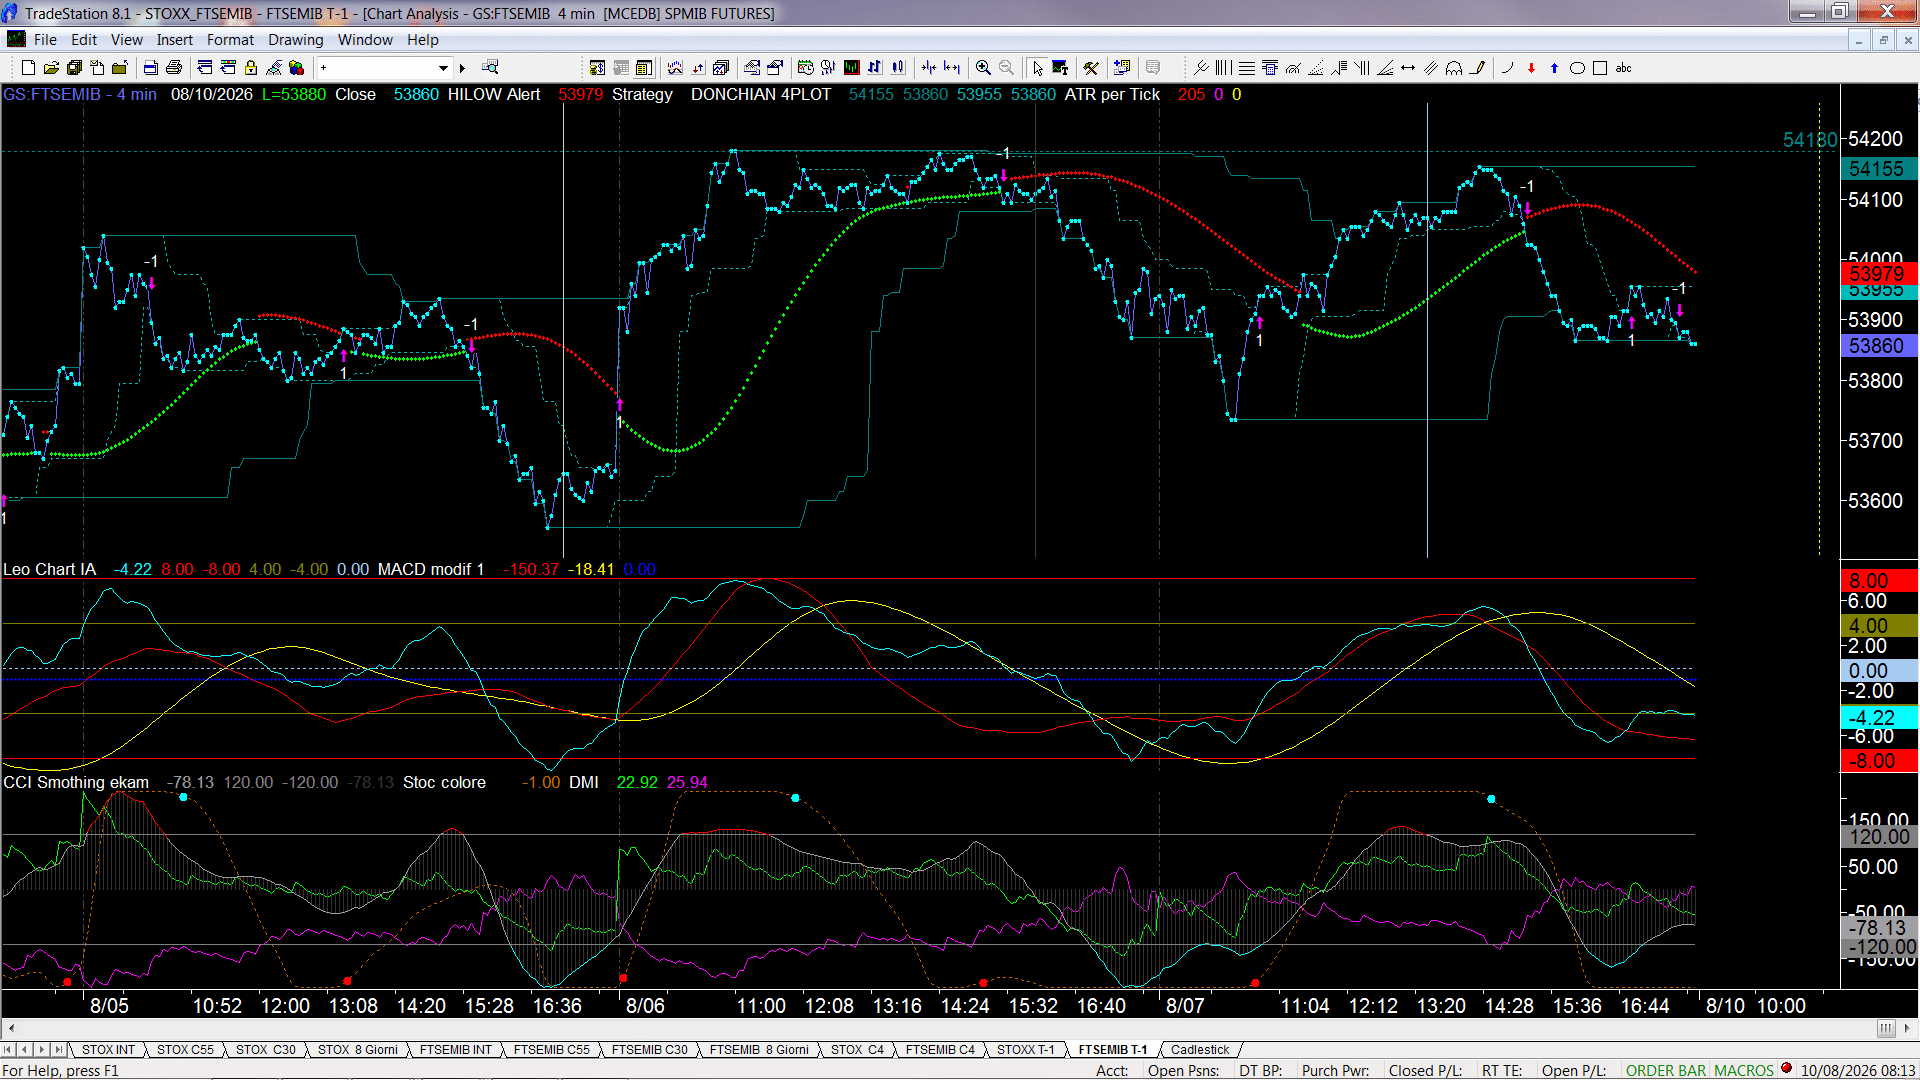
Task: Click the first-tab navigation arrow
Action: [9, 1050]
